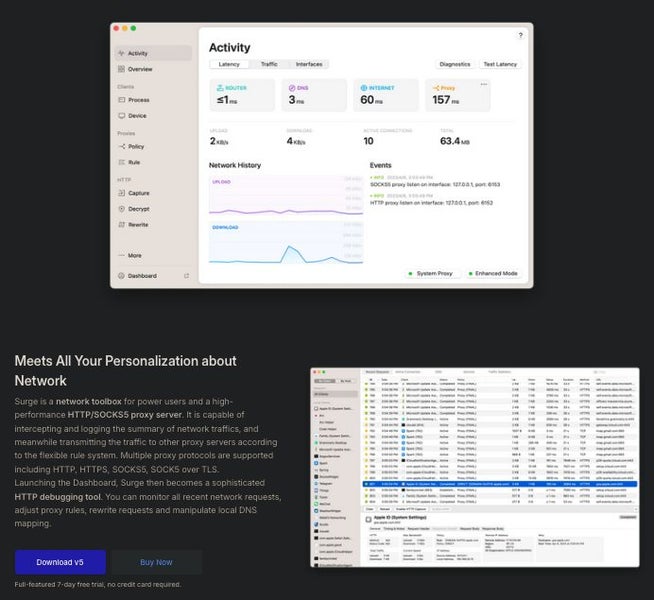Click the SOCKS5 proxy listen event
654x600 pixels.
(435, 181)
